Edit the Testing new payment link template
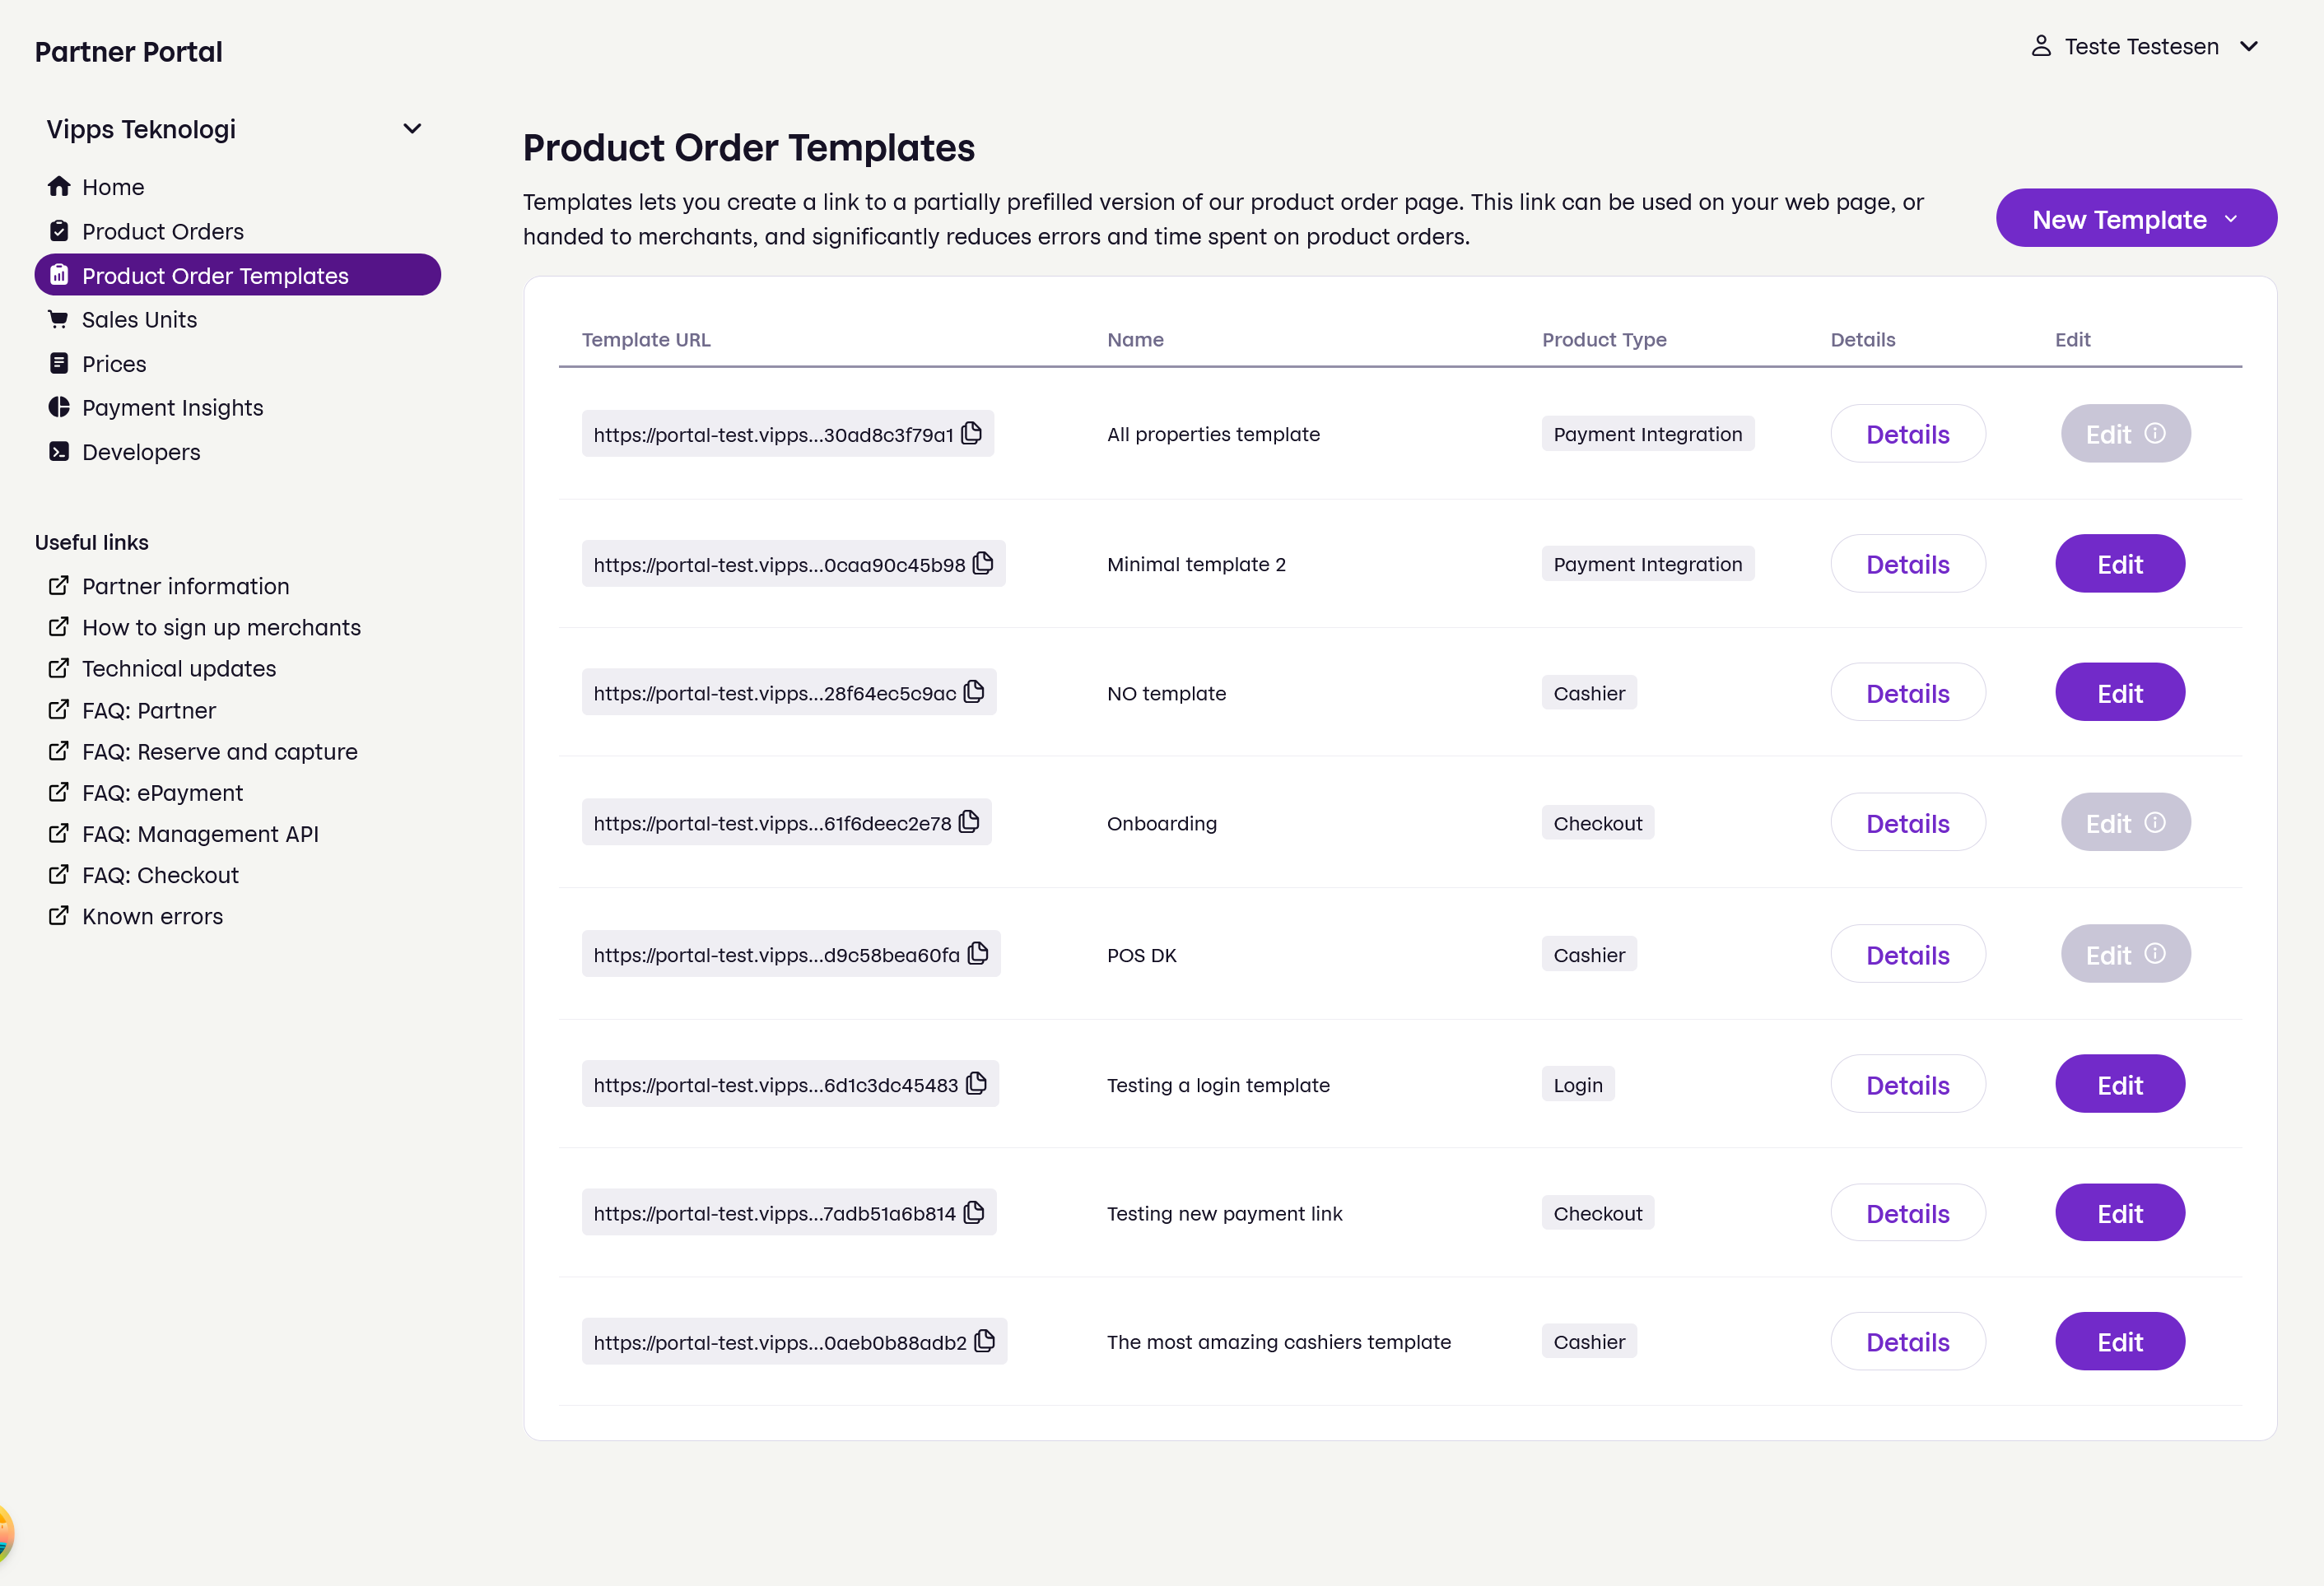 pyautogui.click(x=2119, y=1213)
